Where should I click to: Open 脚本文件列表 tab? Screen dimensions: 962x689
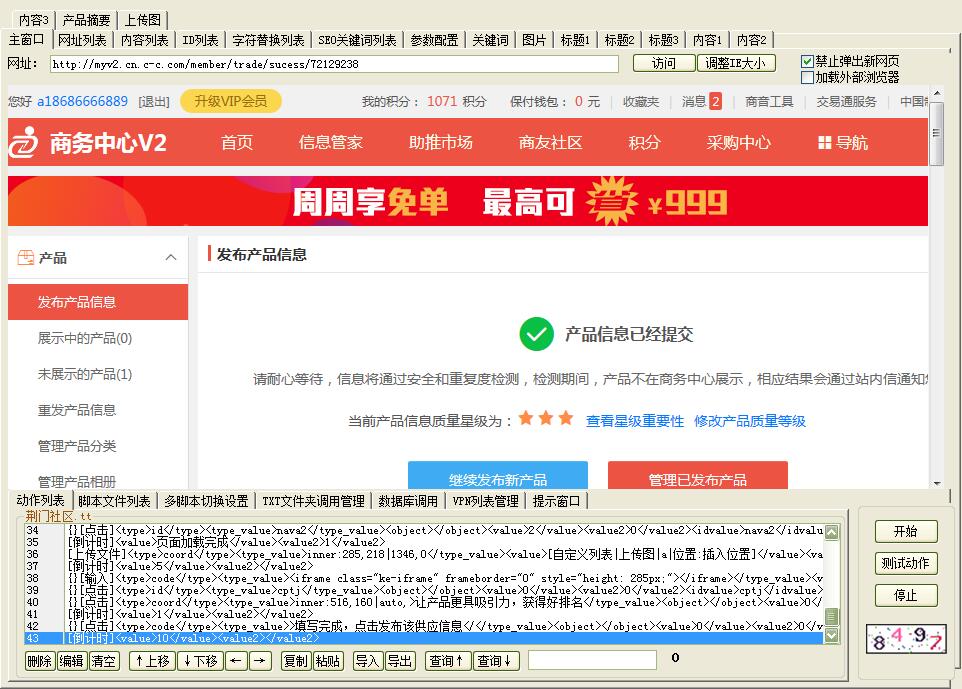[114, 501]
